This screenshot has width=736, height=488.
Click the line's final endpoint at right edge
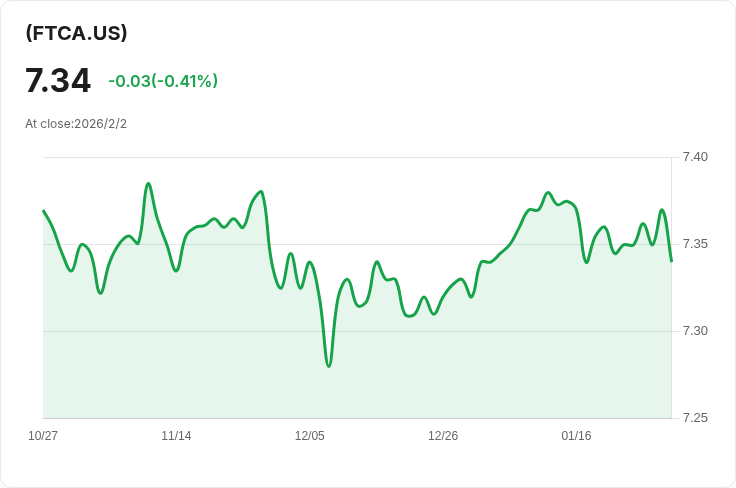point(671,261)
